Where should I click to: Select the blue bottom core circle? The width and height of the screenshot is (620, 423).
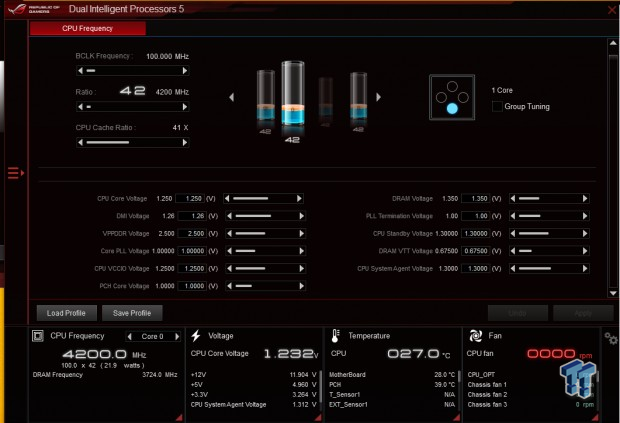[452, 108]
